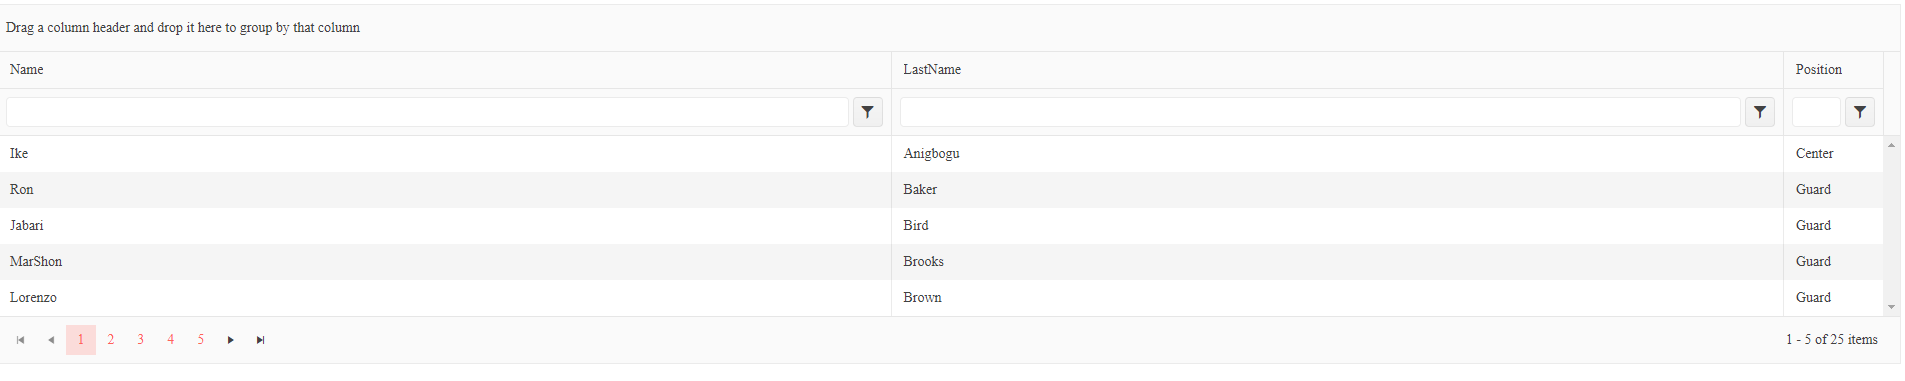Click the scrollbar down arrow

coord(1891,307)
